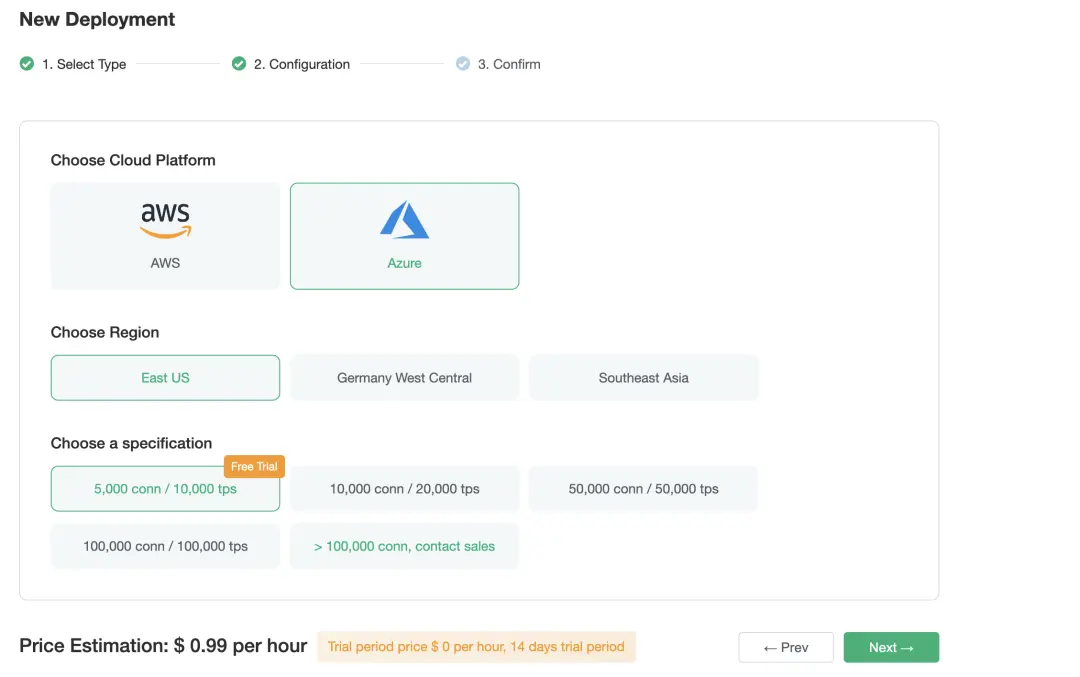This screenshot has width=1080, height=677.
Task: Click the check icon next to Configuration step
Action: (238, 63)
